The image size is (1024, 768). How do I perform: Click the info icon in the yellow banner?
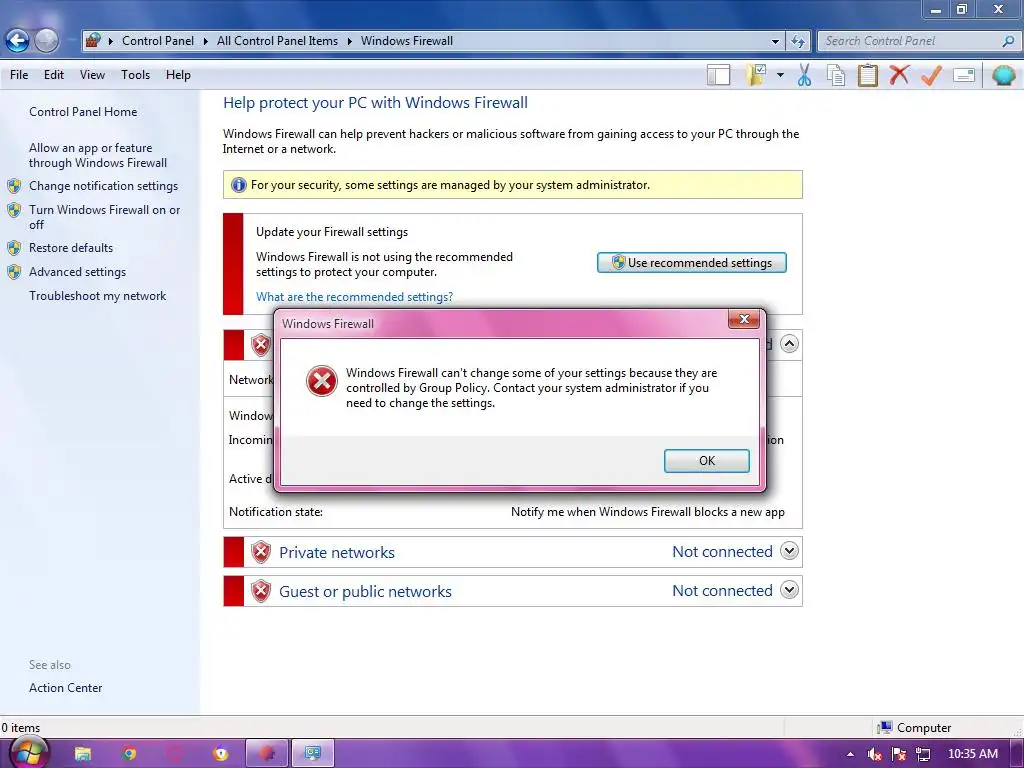[x=239, y=185]
